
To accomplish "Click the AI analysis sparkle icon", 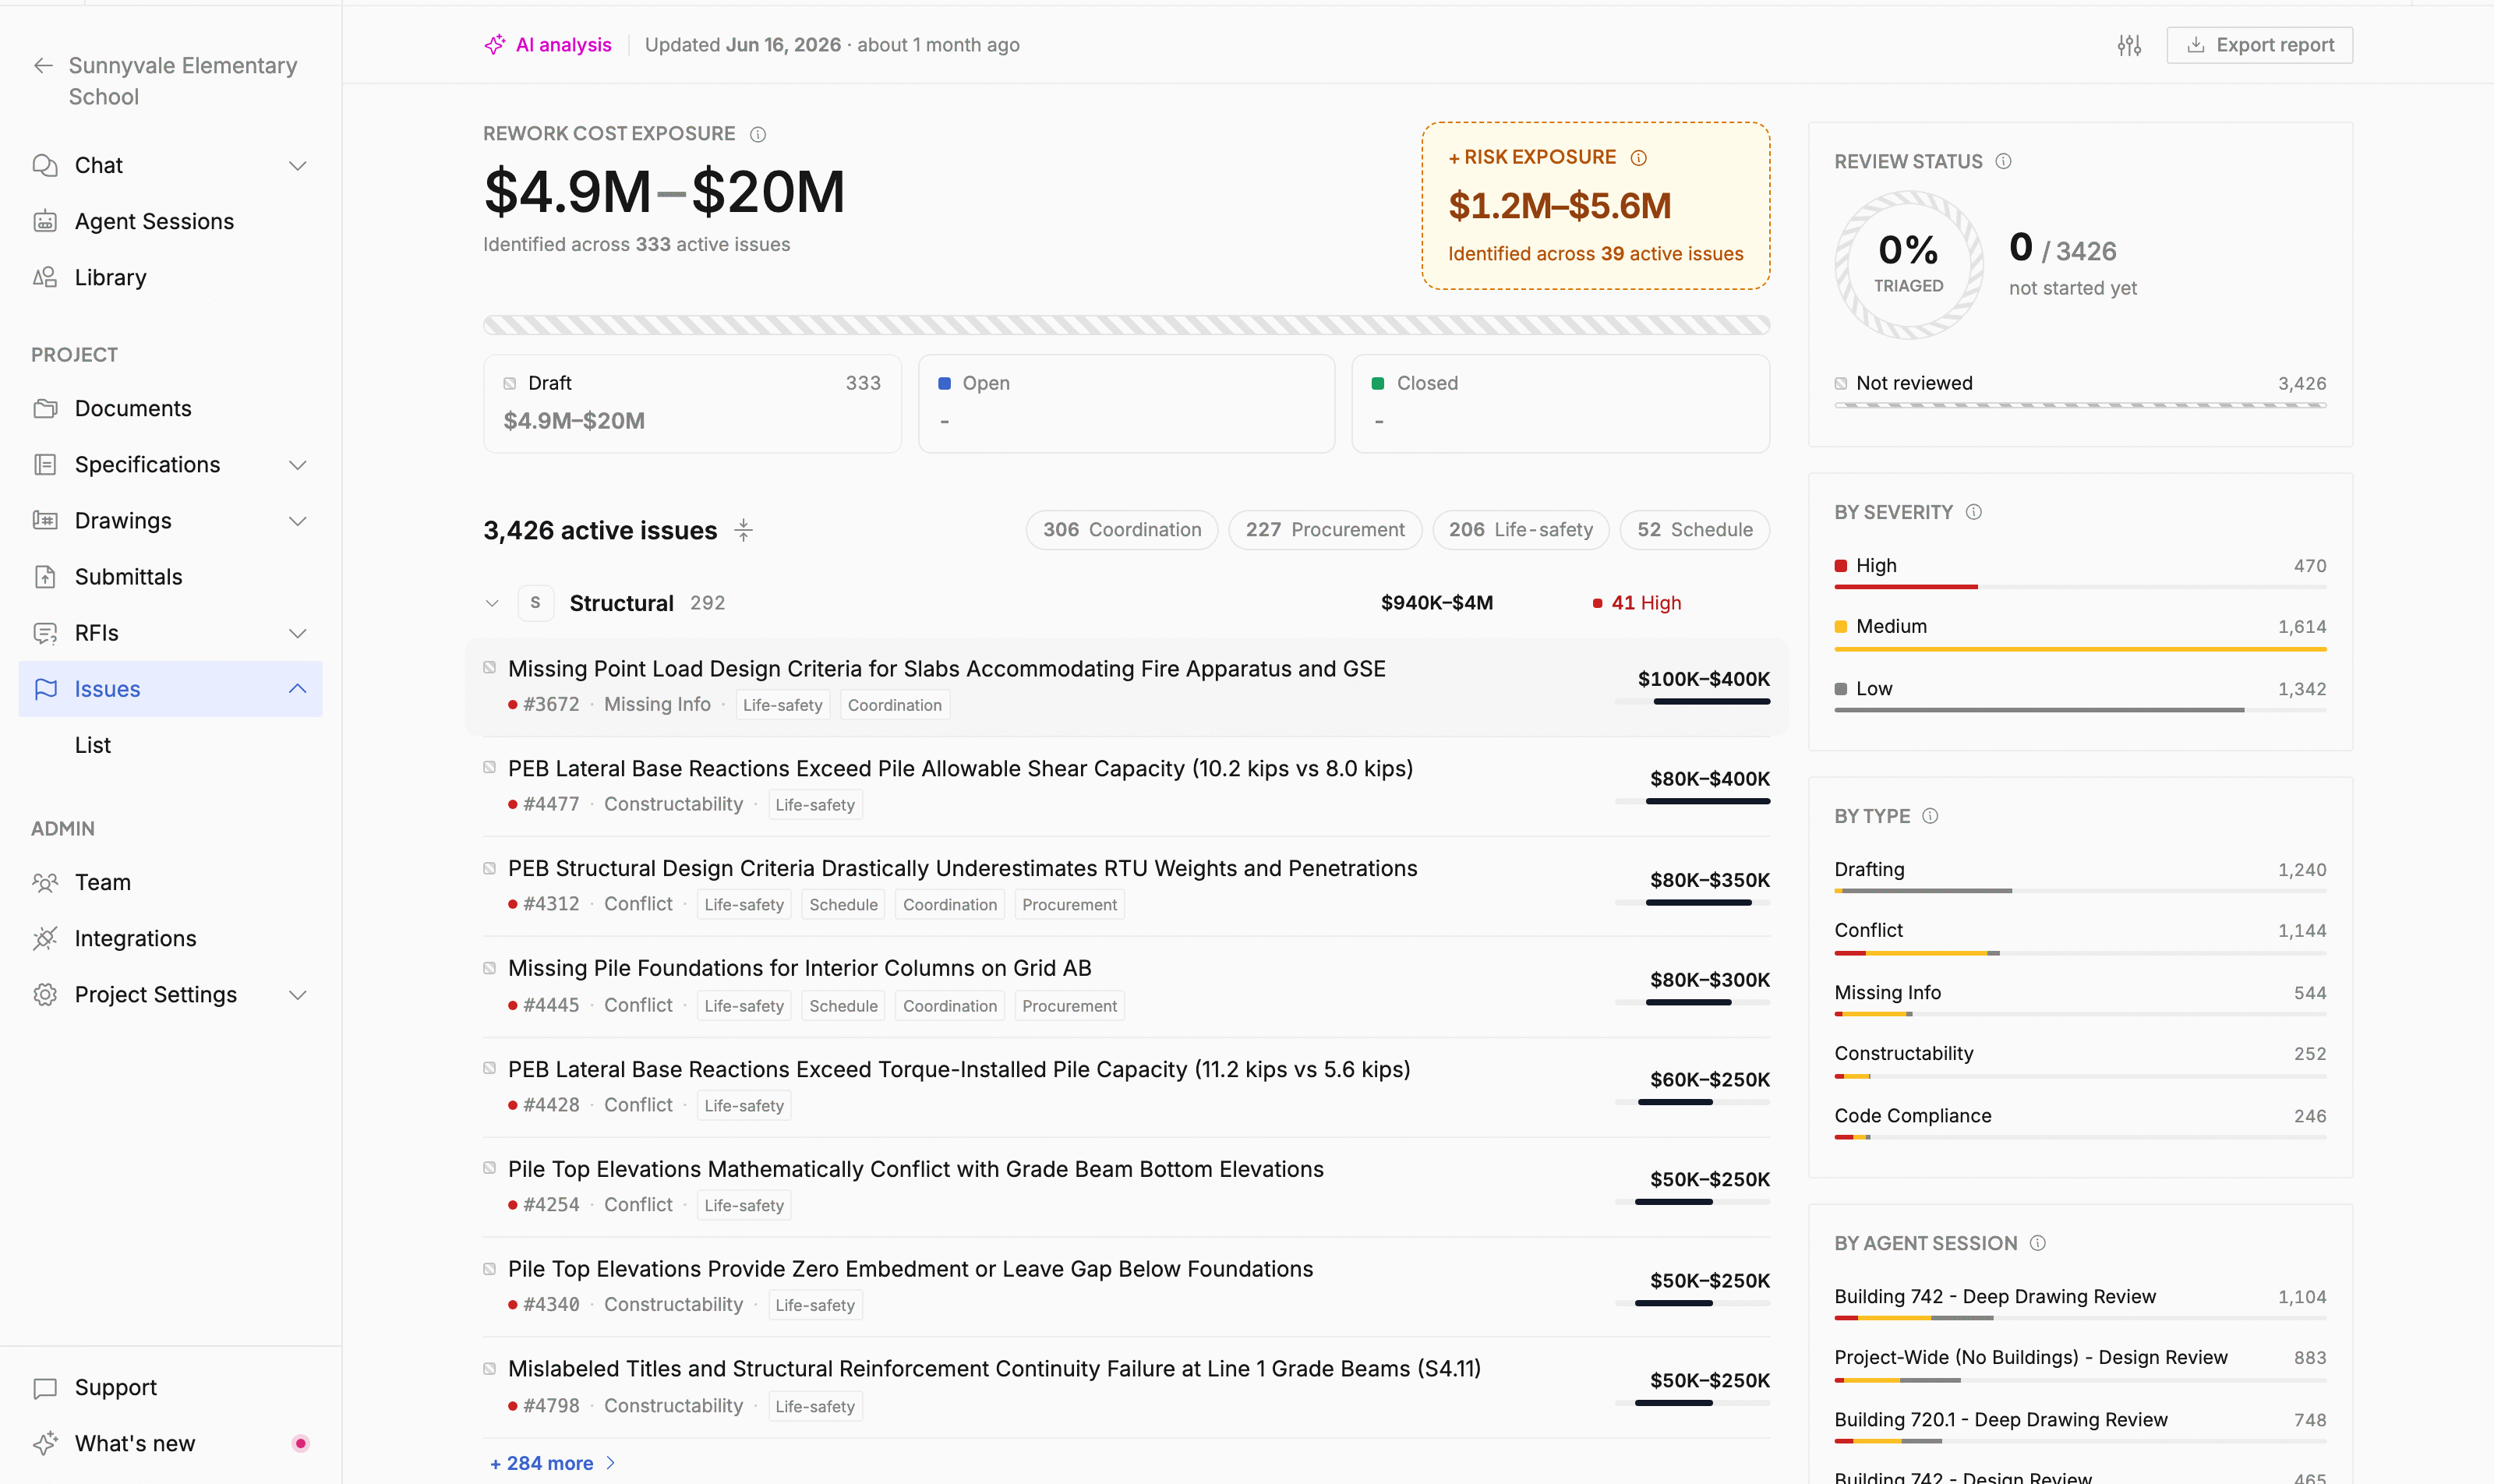I will pyautogui.click(x=494, y=44).
